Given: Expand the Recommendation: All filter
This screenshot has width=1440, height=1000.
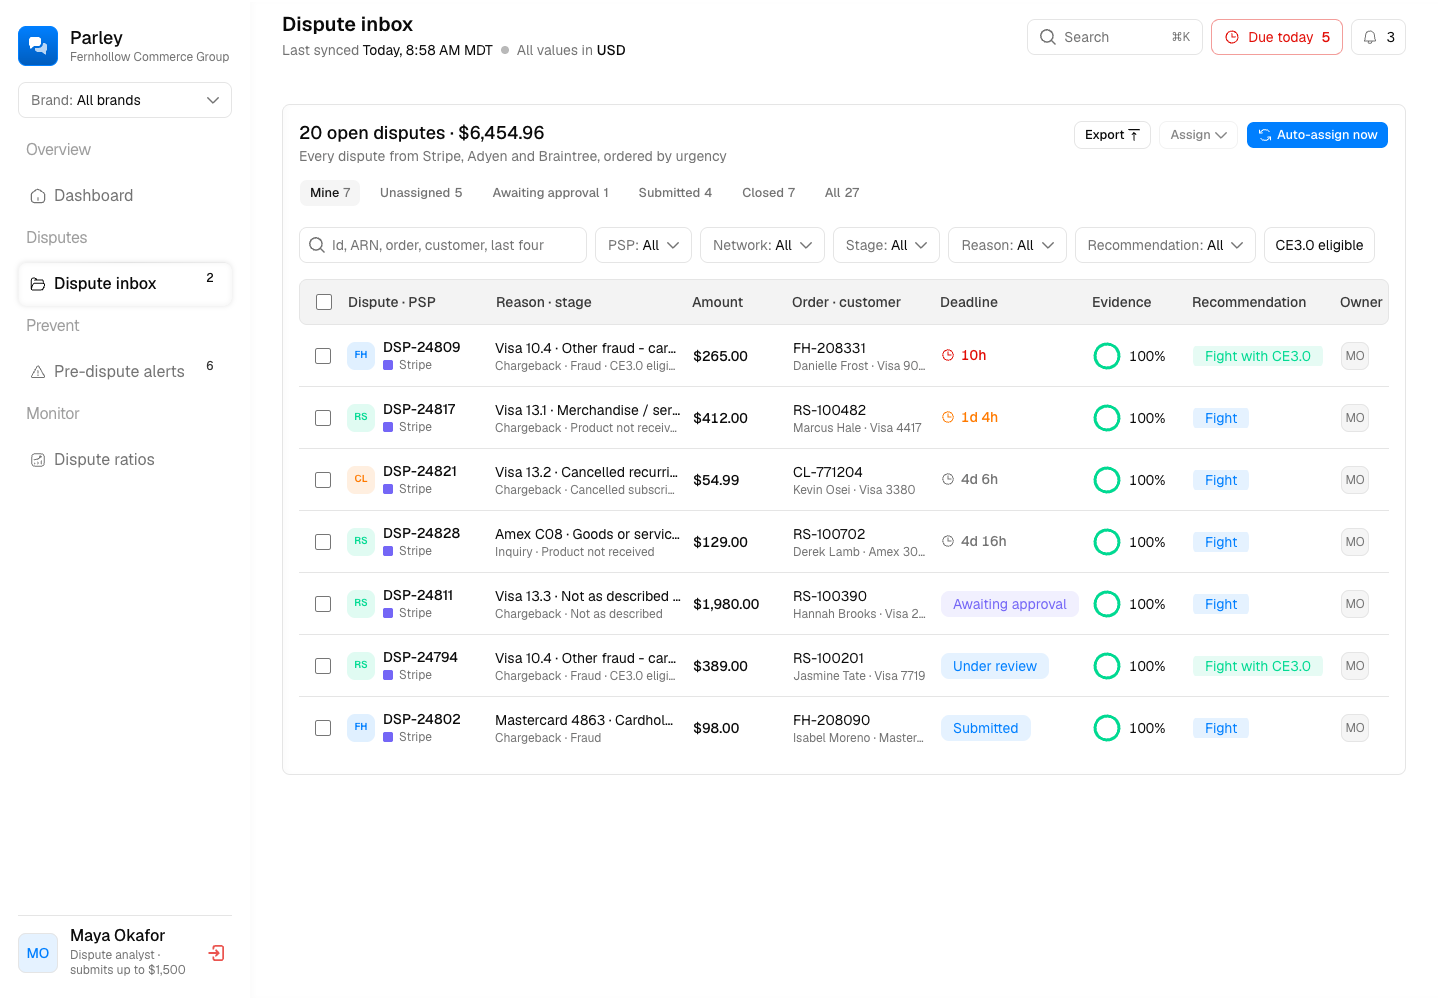Looking at the screenshot, I should [x=1165, y=245].
